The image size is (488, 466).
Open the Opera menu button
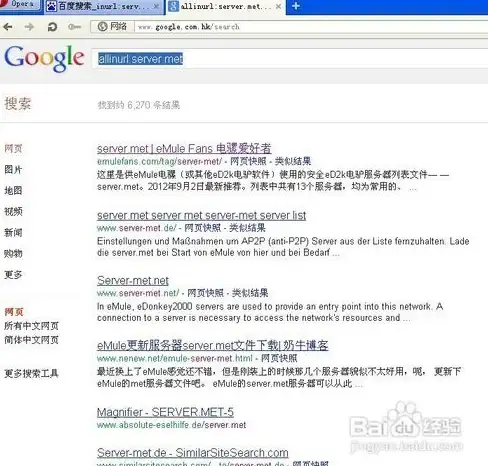coord(20,5)
